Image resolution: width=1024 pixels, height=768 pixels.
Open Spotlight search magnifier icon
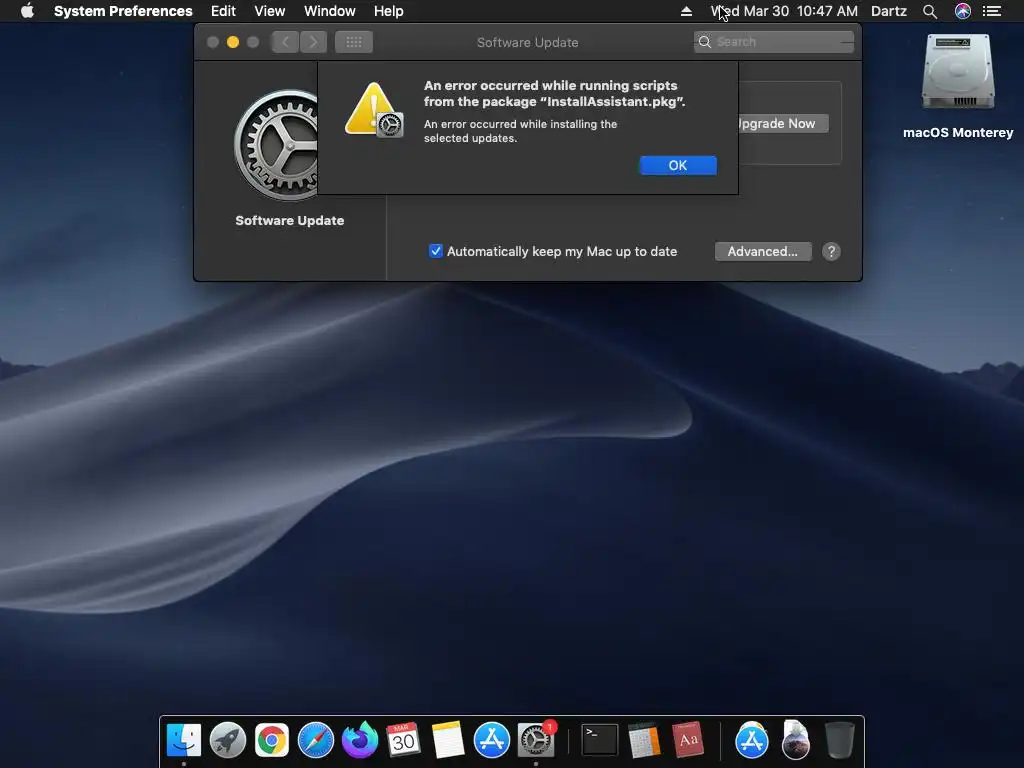click(x=930, y=11)
